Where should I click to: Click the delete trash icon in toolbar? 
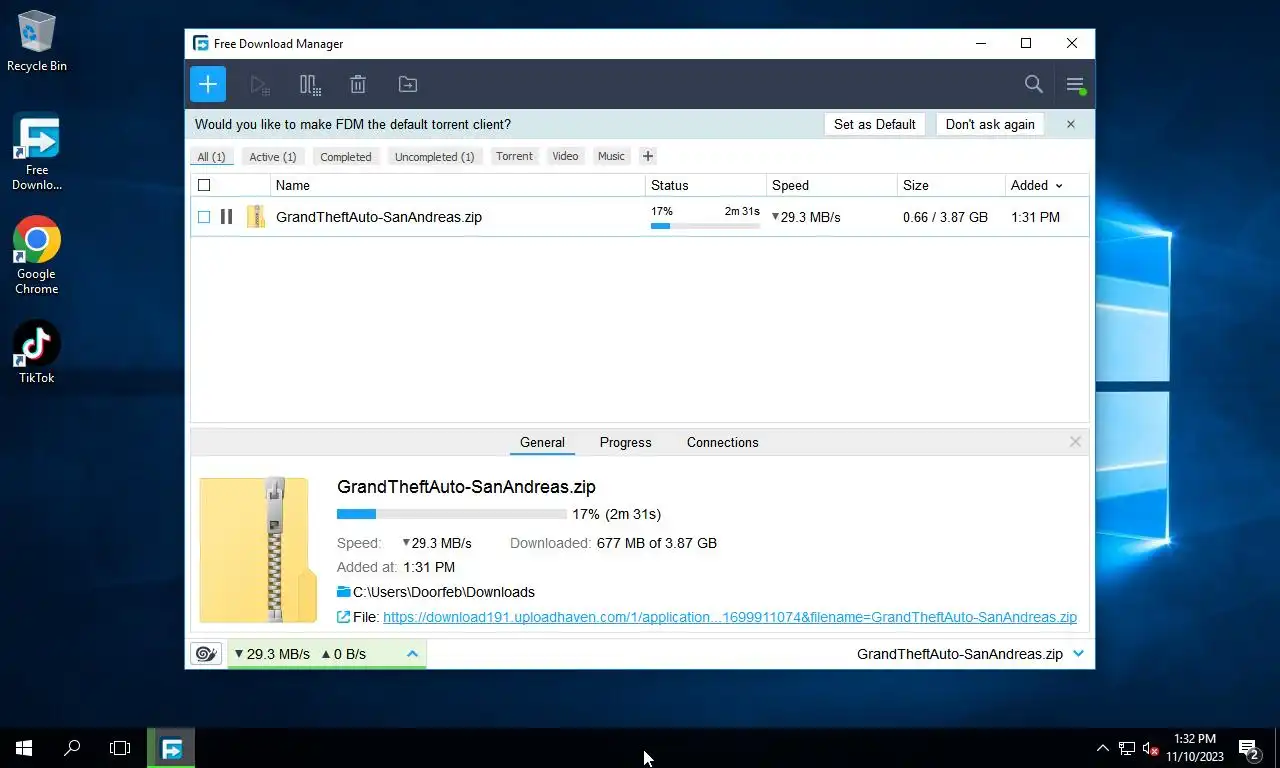point(358,85)
